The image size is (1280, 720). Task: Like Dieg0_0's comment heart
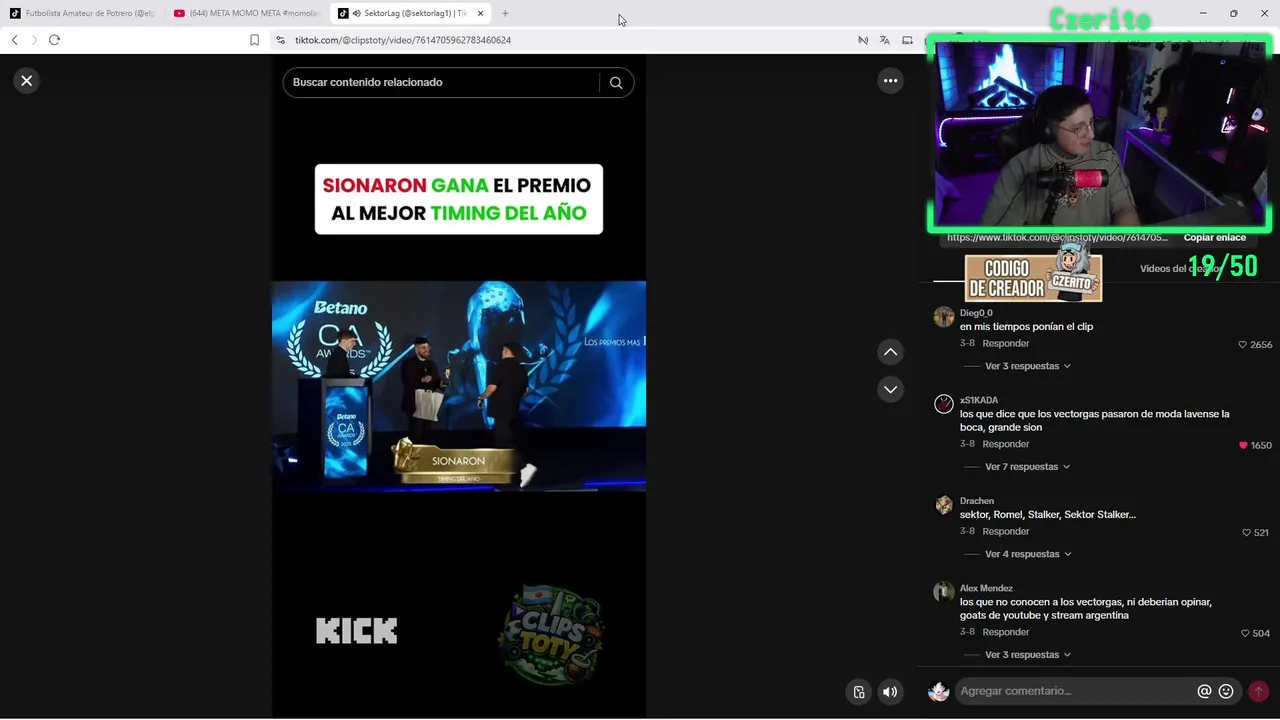(1243, 344)
